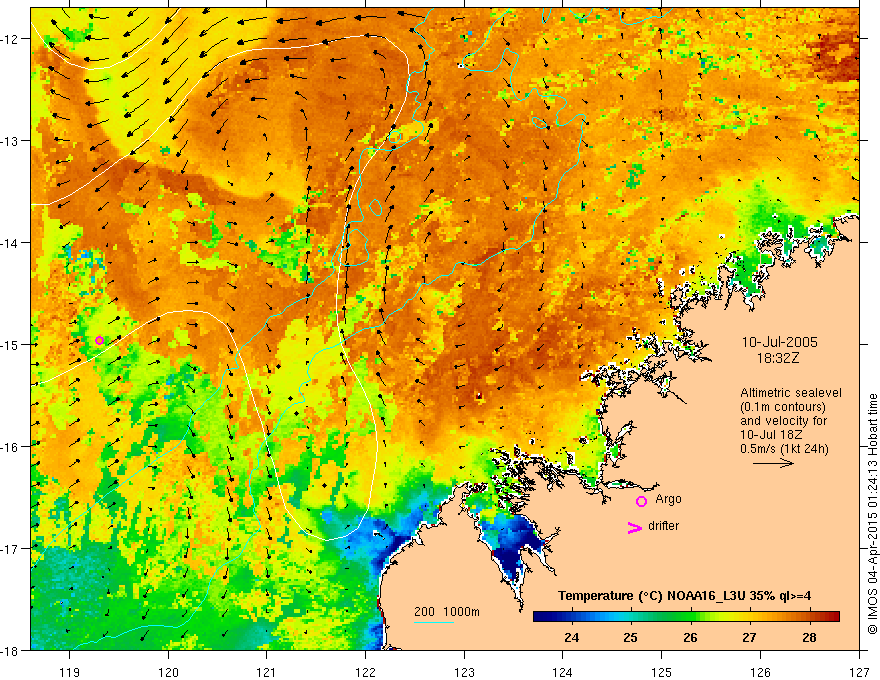The height and width of the screenshot is (680, 880).
Task: Click the temperature color bar at 26°C
Action: (x=690, y=617)
